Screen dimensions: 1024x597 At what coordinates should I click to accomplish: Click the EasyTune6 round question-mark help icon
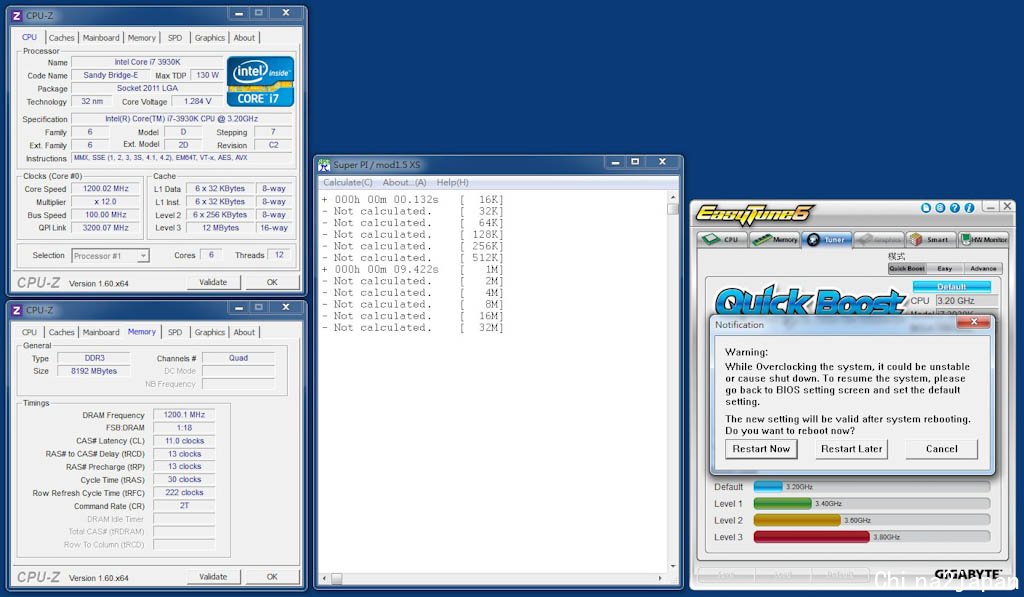955,208
